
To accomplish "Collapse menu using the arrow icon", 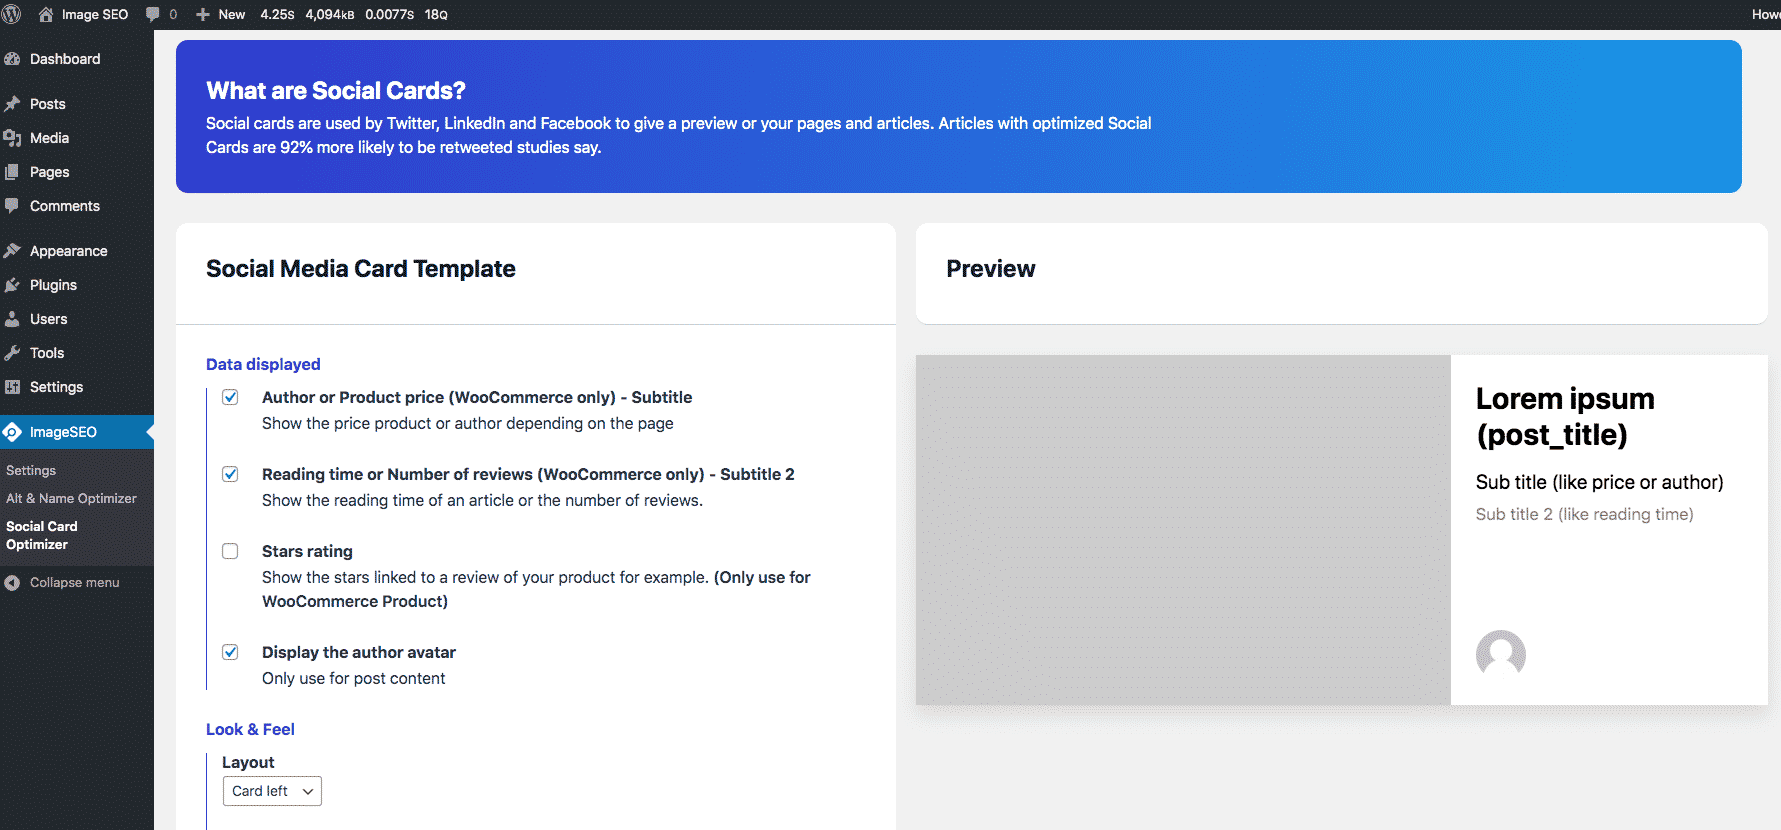I will (x=12, y=583).
